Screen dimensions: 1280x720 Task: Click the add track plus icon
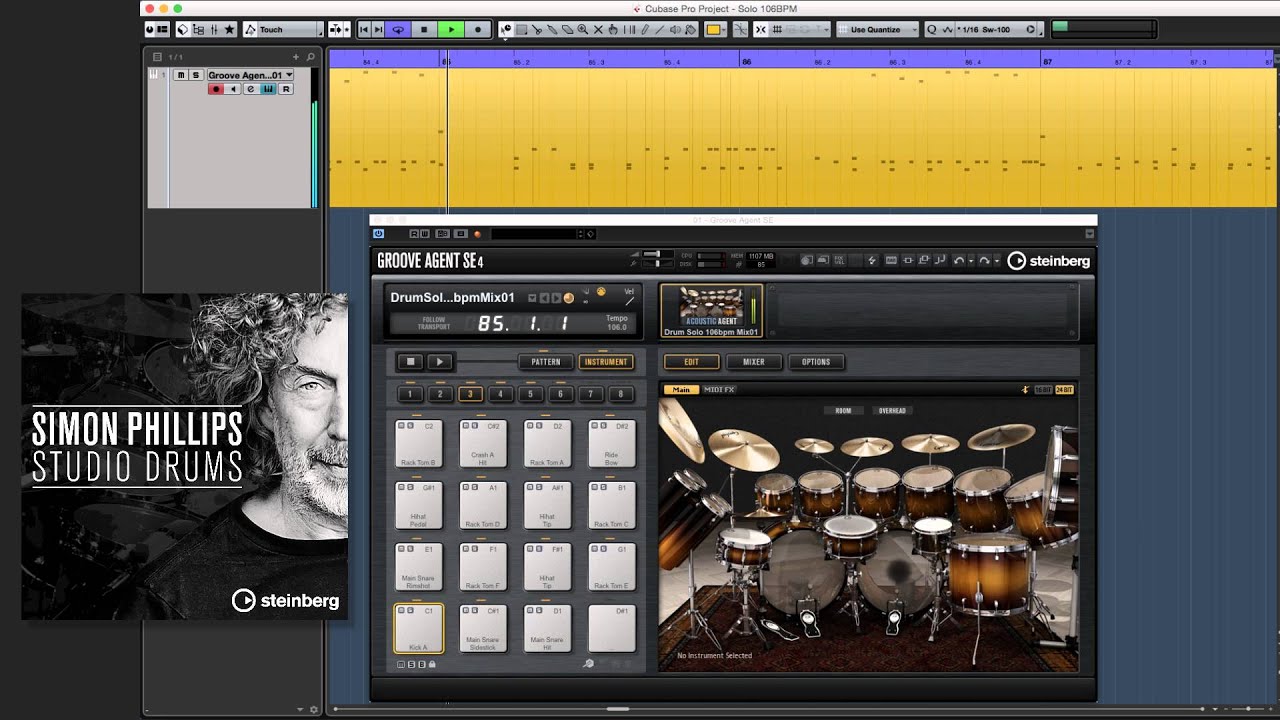pos(296,57)
